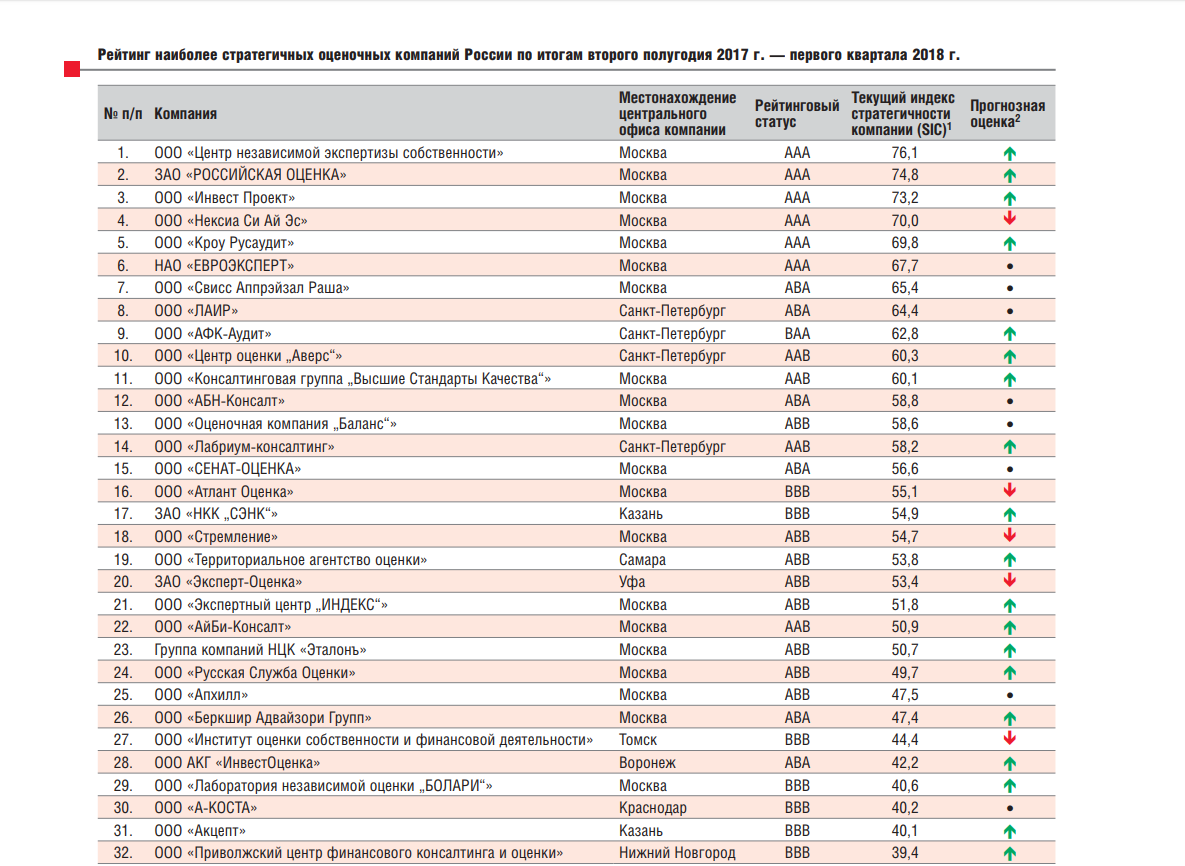Click the green arrow for ООО «Акцепт»
This screenshot has height=866, width=1185.
click(1010, 831)
